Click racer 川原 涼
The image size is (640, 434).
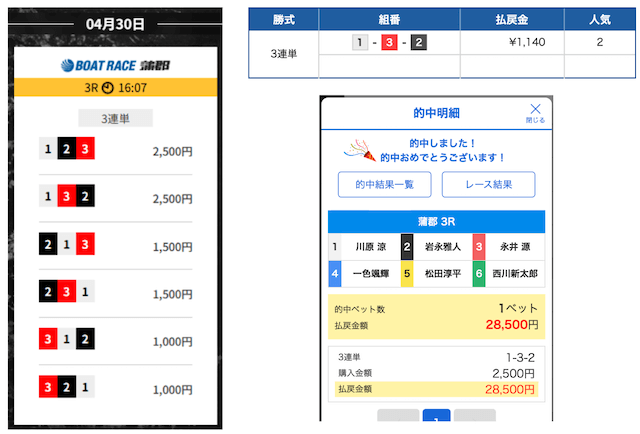click(371, 247)
